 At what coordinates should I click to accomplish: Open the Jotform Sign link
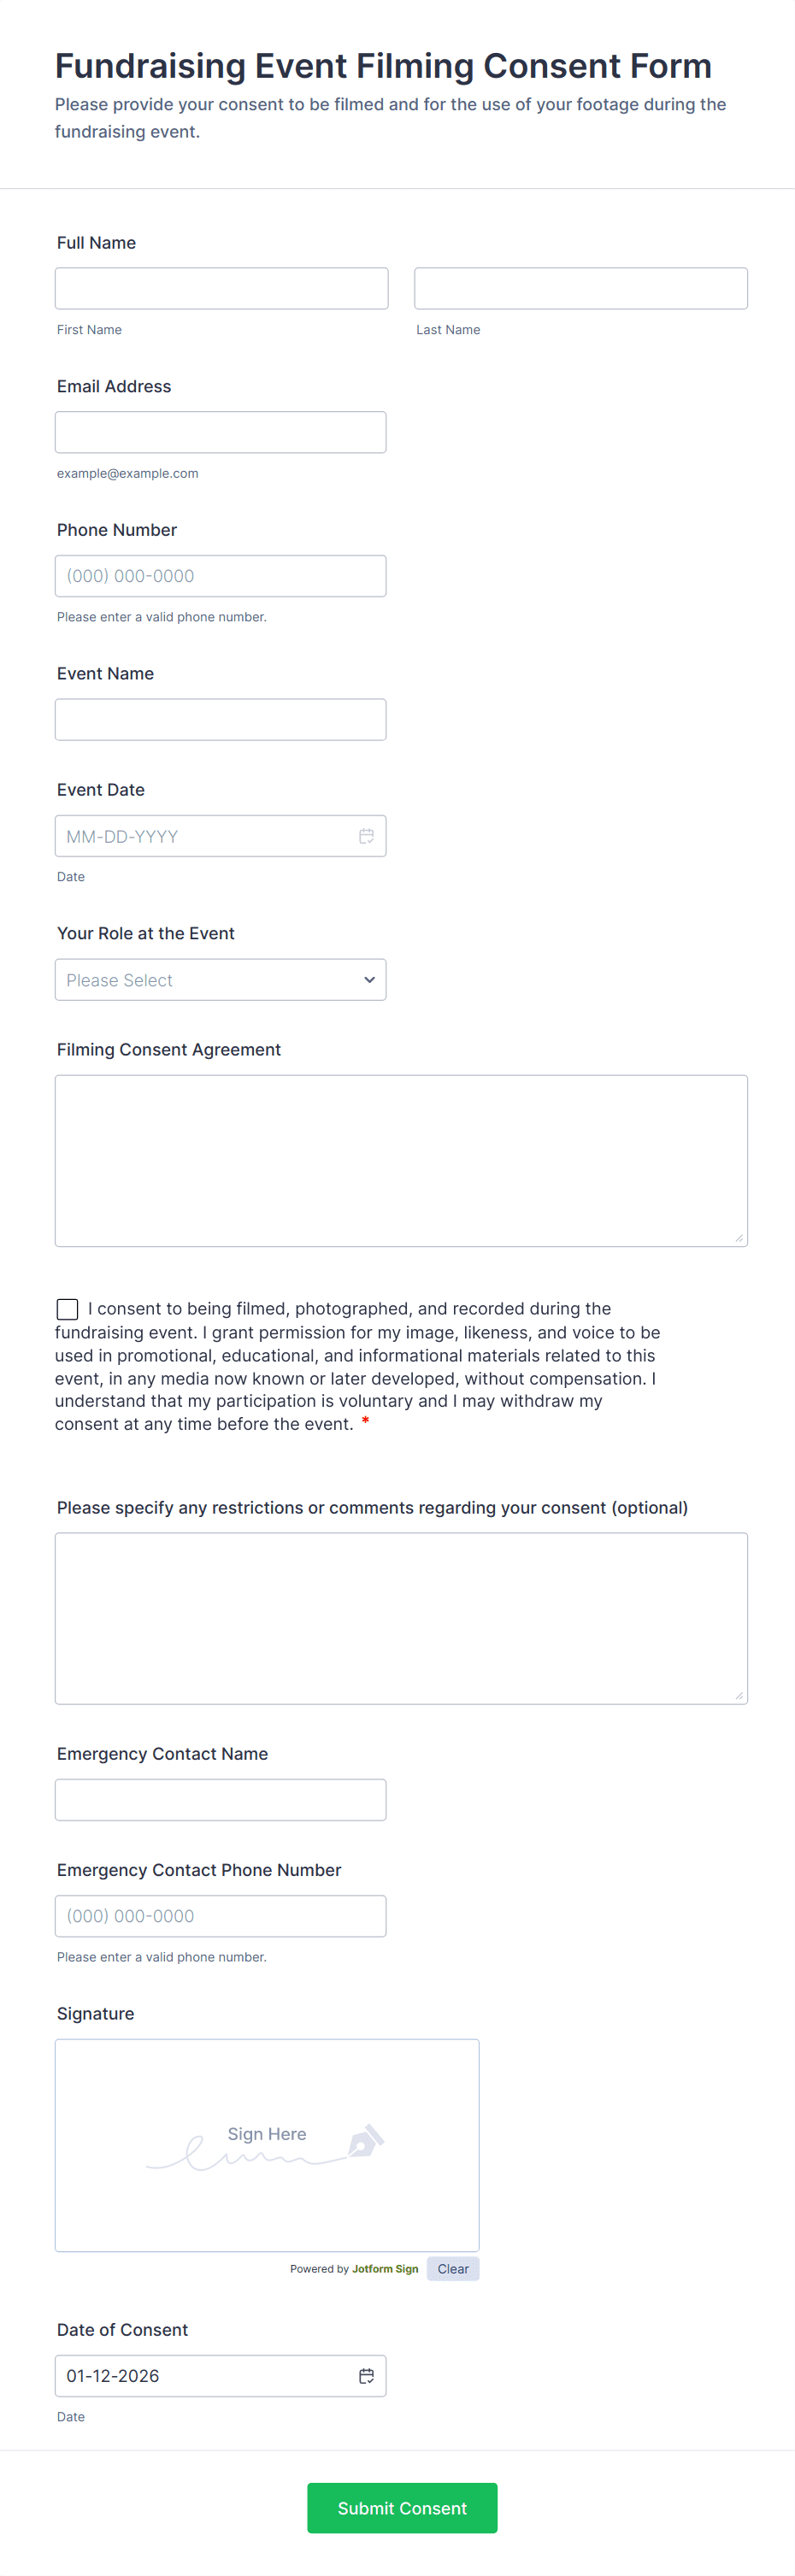click(x=386, y=2268)
